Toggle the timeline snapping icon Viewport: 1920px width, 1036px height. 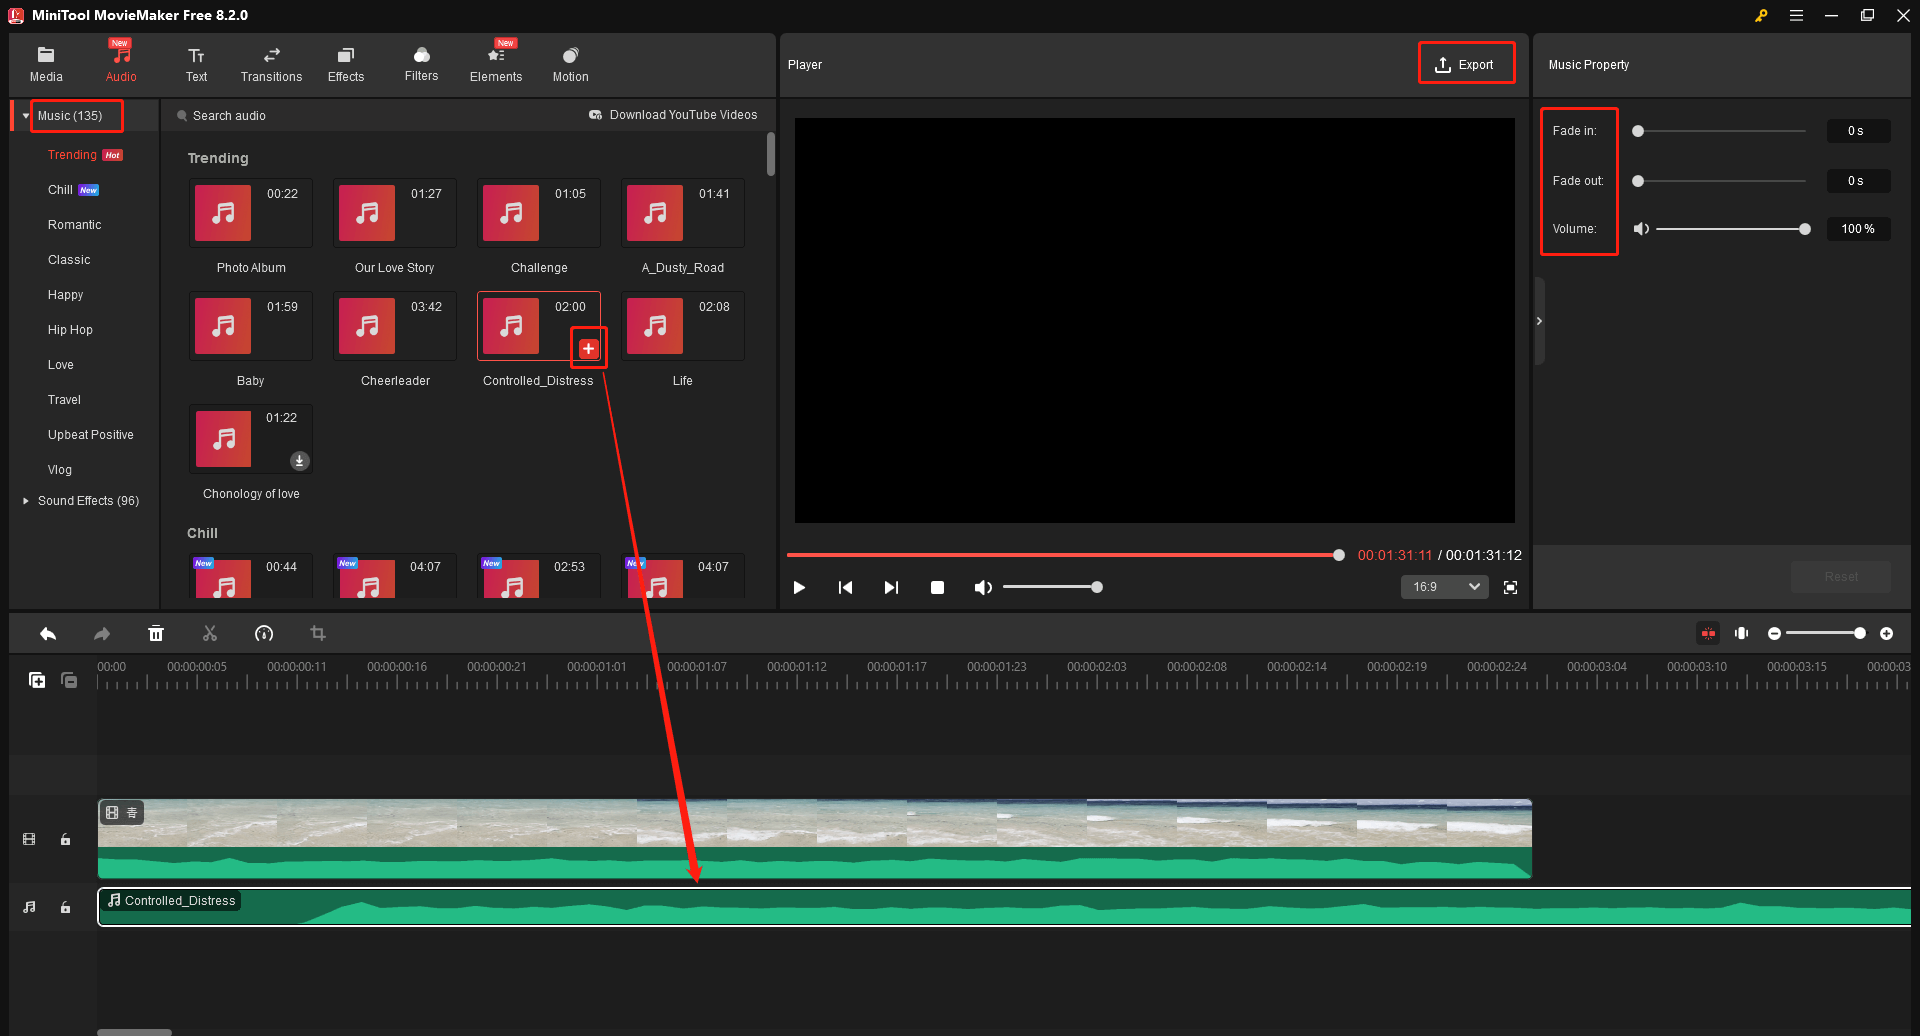point(1708,634)
